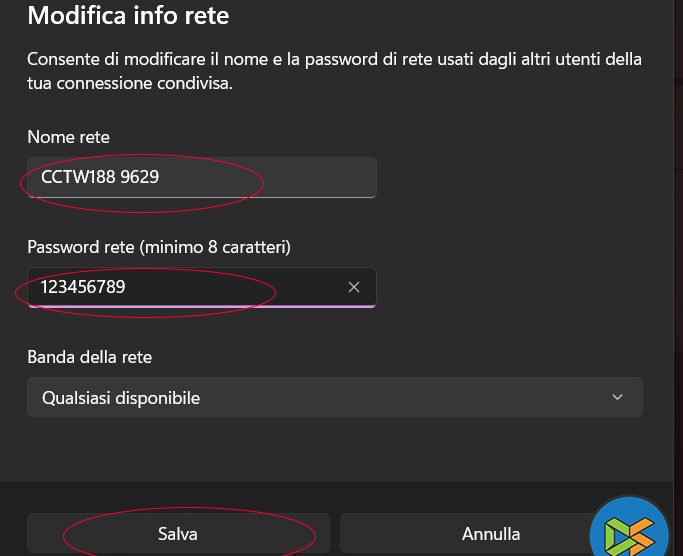Place cursor on 'CCTW188 9629' network name text
Screen dimensions: 683x556
pyautogui.click(x=100, y=177)
